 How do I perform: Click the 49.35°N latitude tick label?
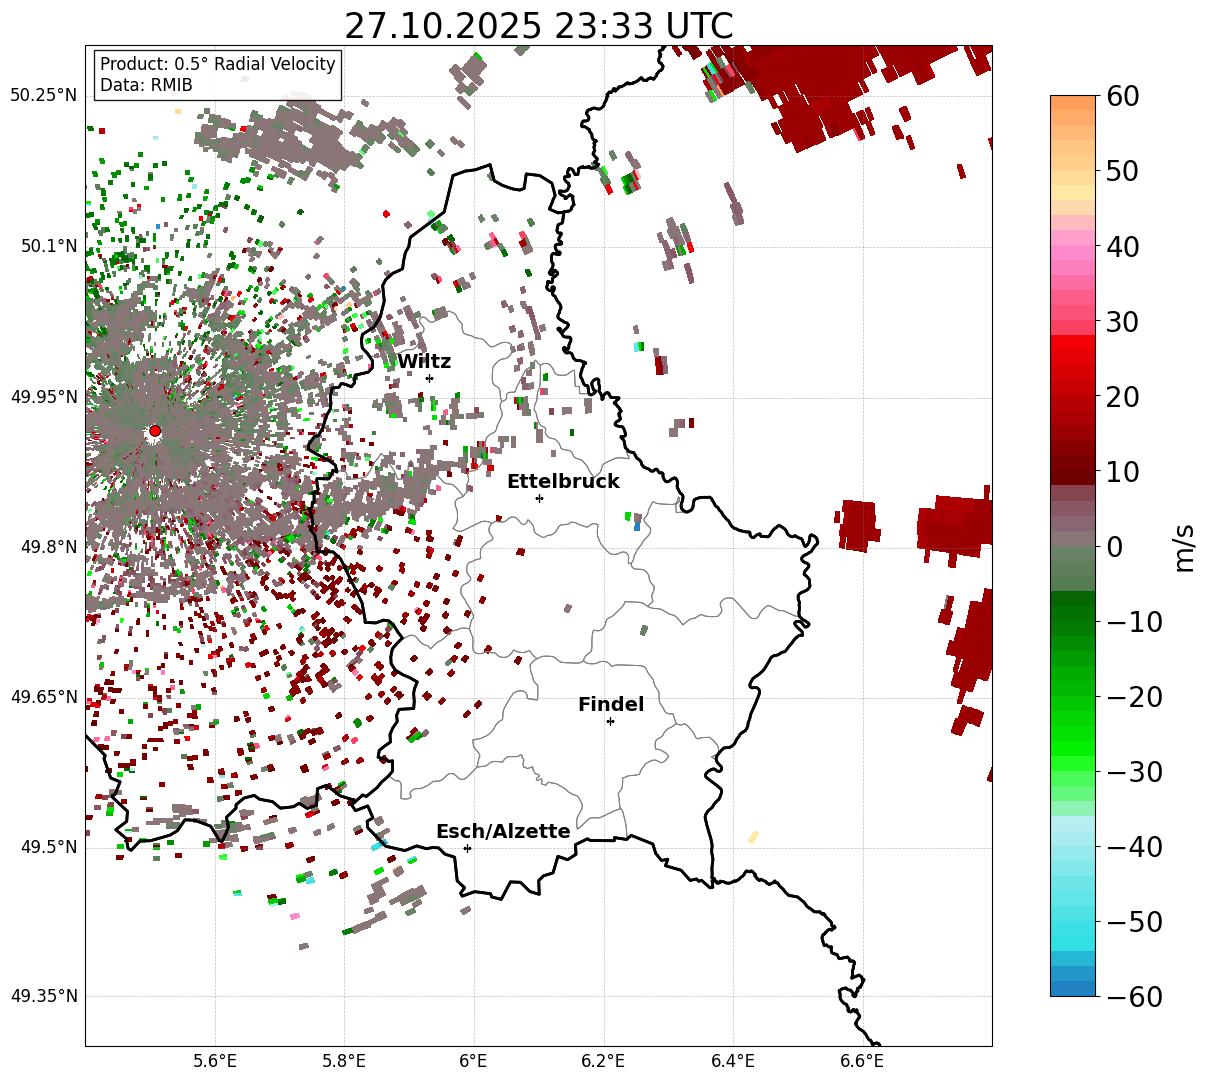coord(43,997)
